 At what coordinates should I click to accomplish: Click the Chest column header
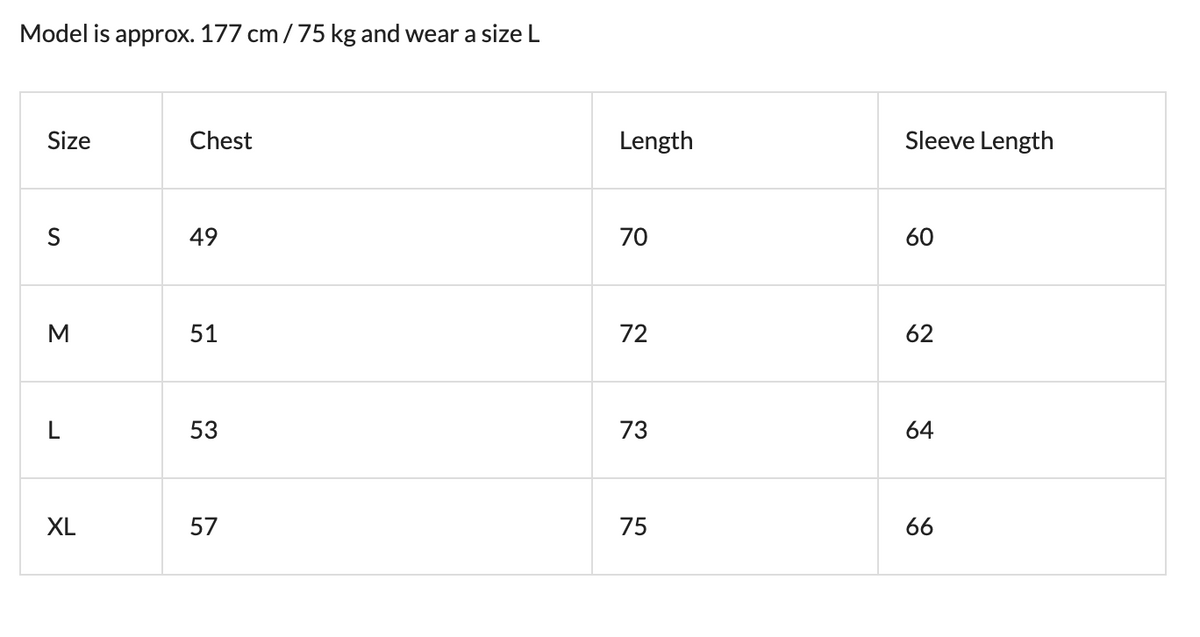[x=221, y=141]
